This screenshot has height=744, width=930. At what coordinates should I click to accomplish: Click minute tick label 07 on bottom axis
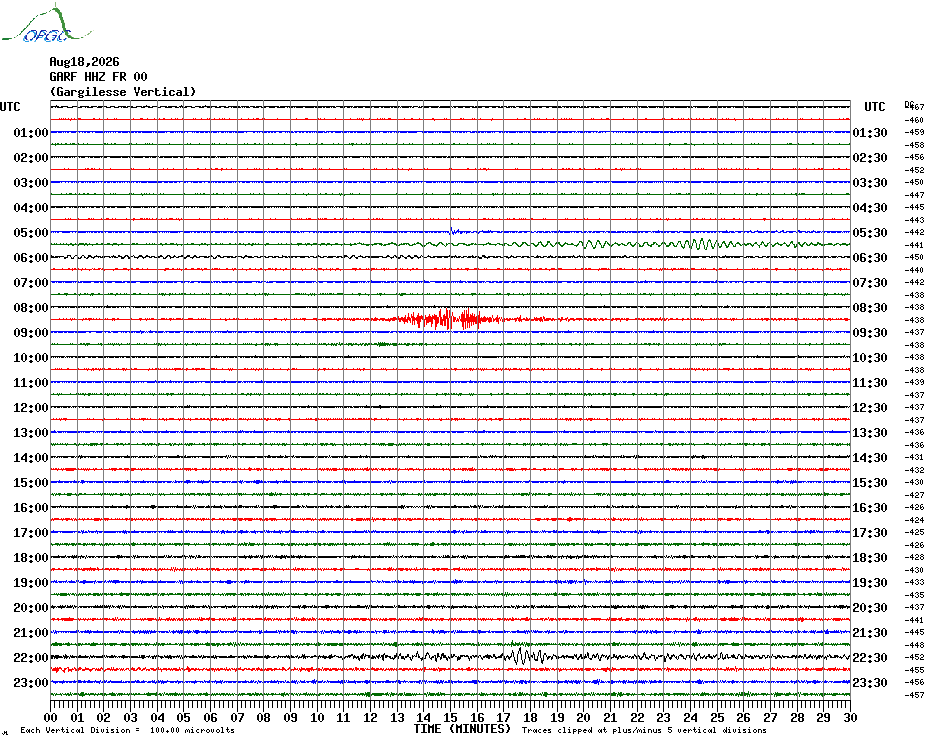[237, 718]
